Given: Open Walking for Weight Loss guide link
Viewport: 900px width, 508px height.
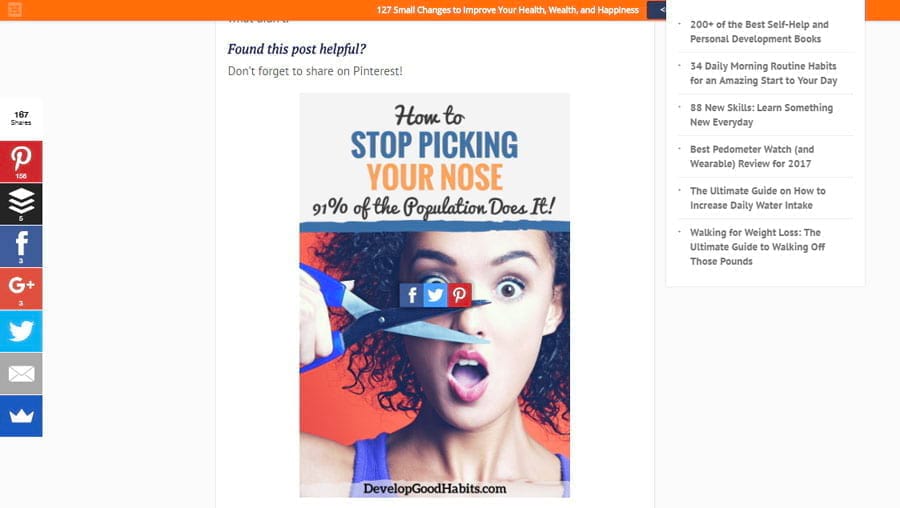Looking at the screenshot, I should coord(757,247).
